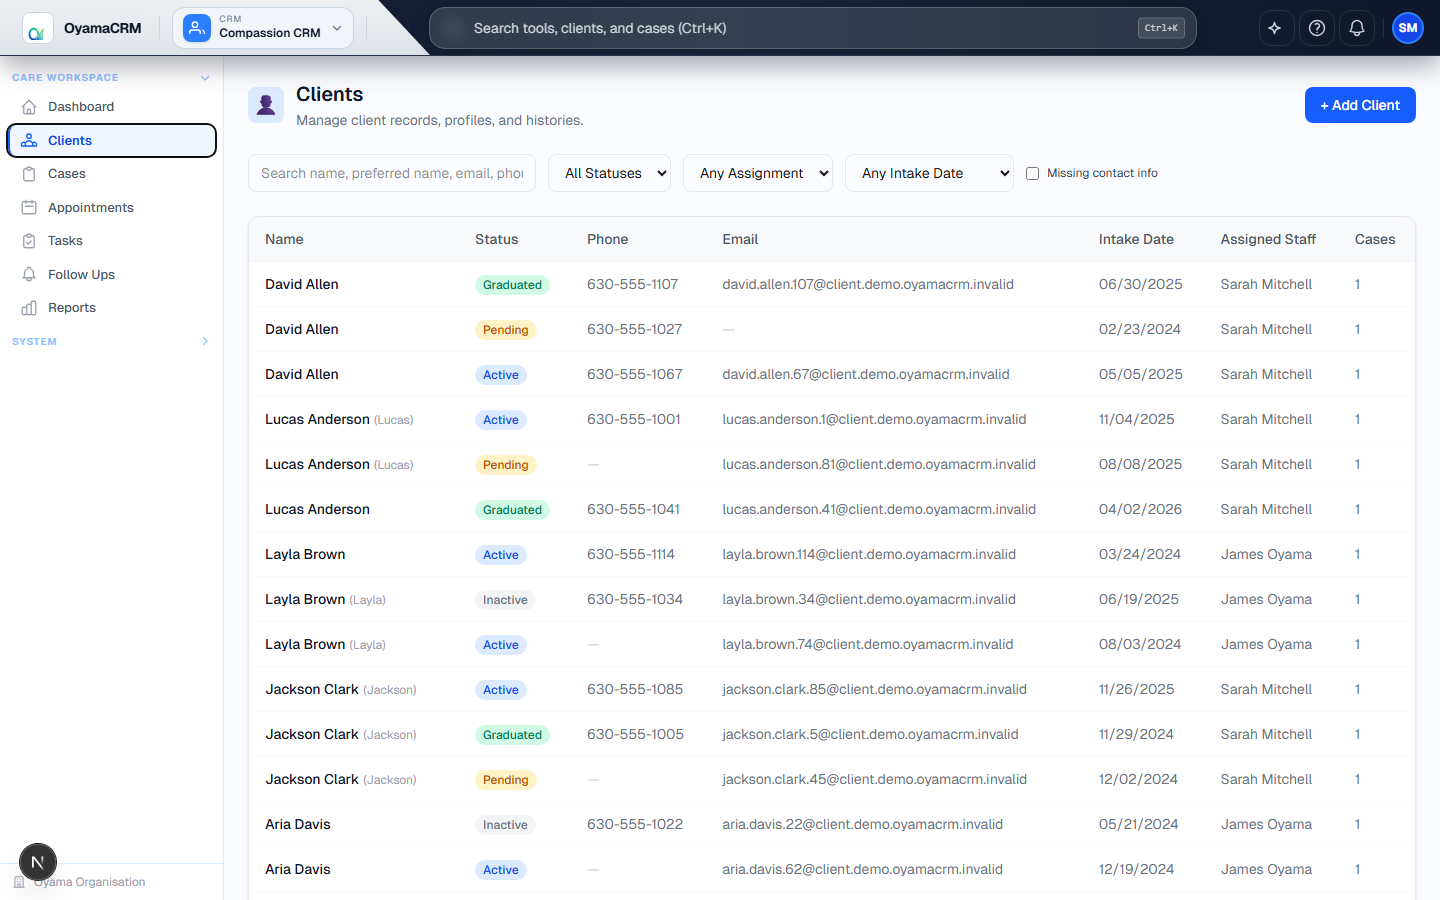
Task: Click phone 630-555-1022
Action: (635, 824)
